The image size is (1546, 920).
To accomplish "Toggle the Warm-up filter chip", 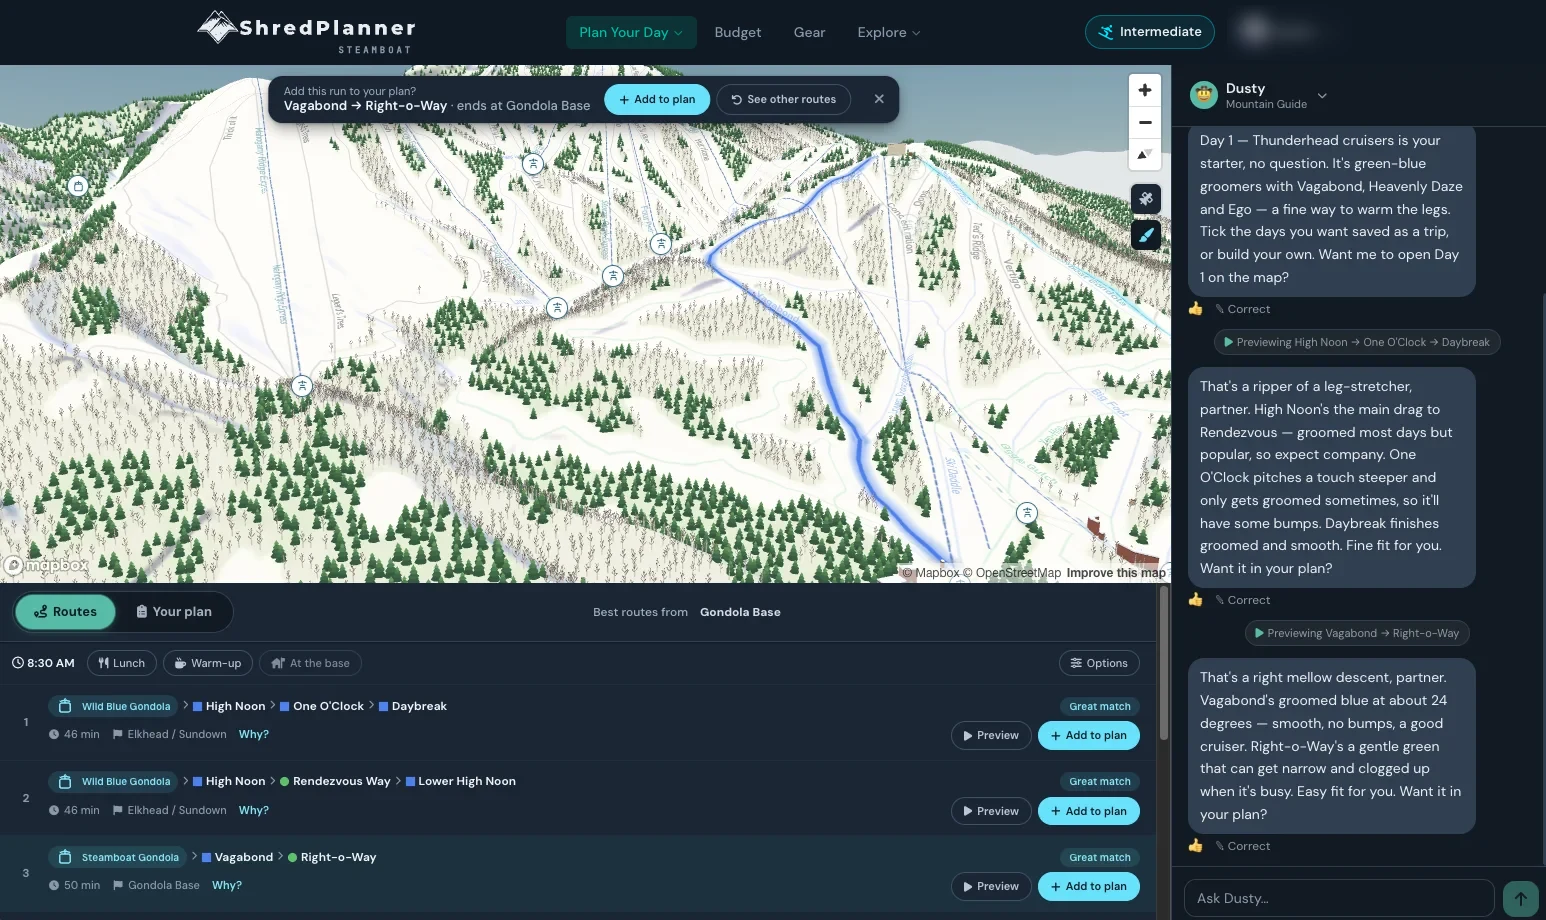I will click(208, 663).
